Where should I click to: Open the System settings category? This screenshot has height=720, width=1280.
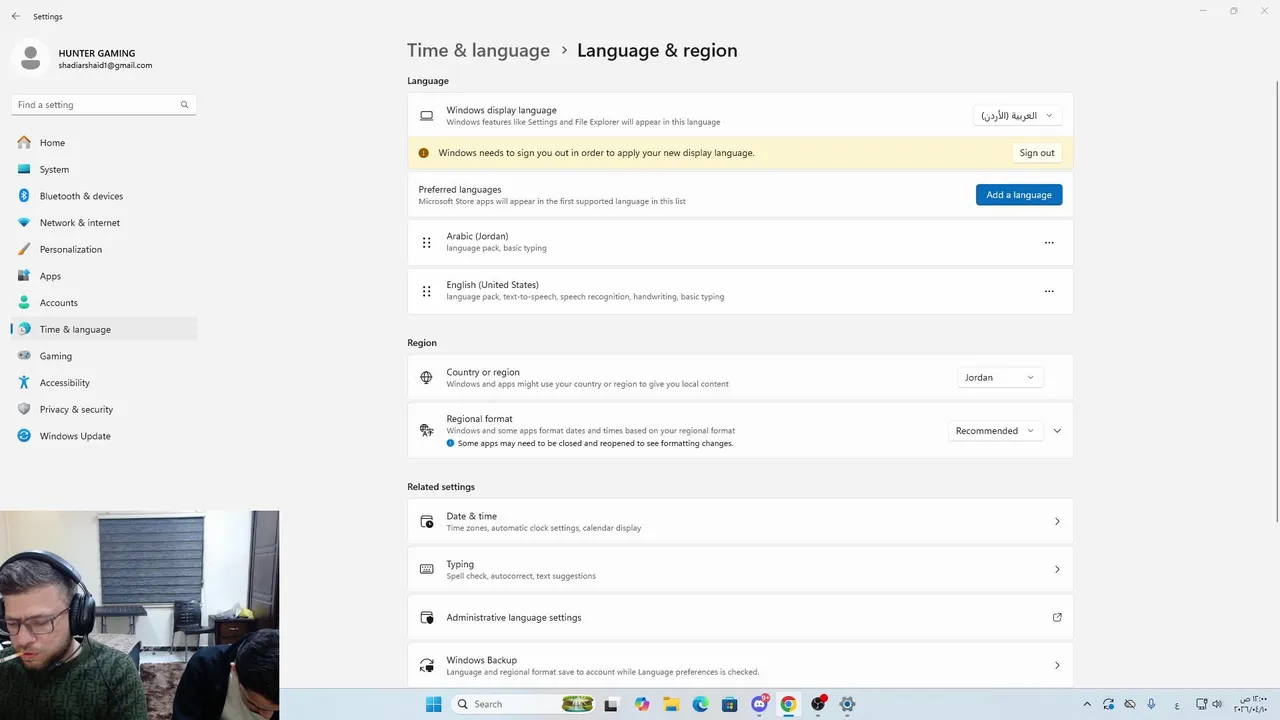(104, 169)
